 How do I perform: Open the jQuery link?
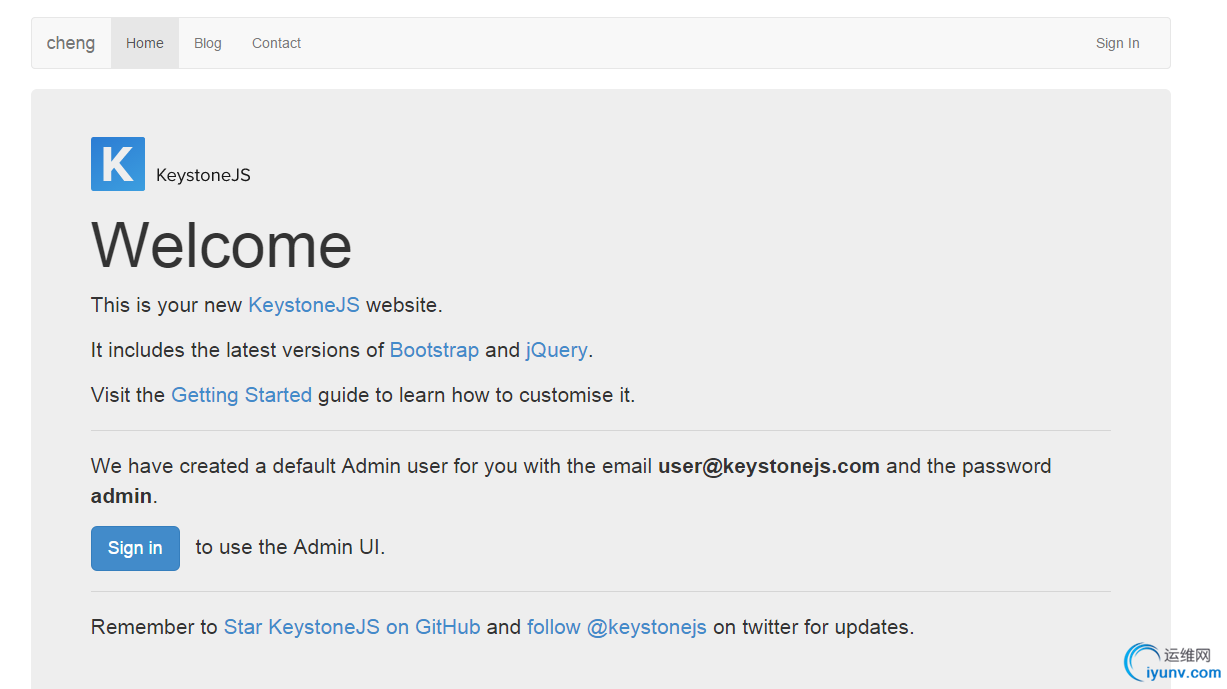coord(557,350)
